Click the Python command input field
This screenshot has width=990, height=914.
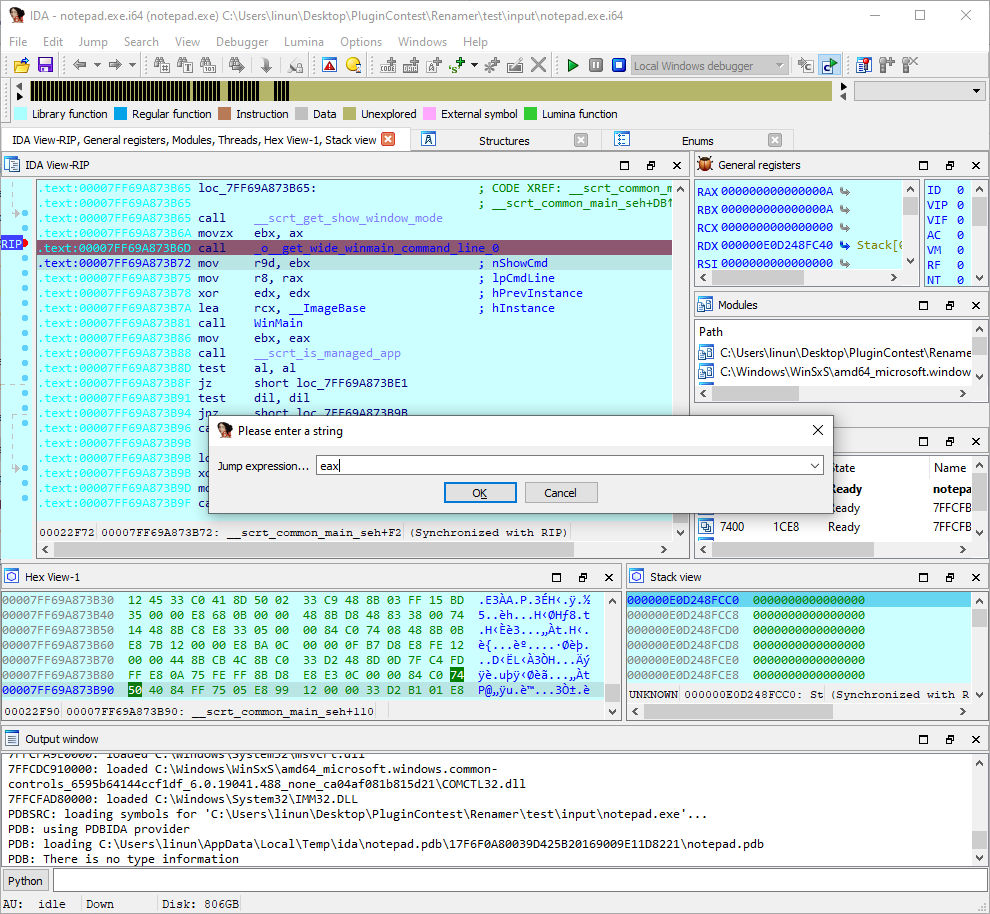pos(518,881)
